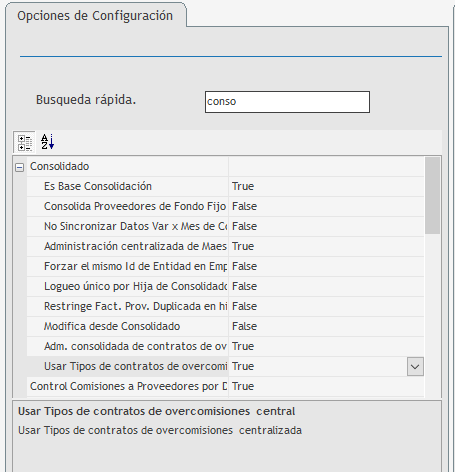Collapse the Consolidado category

(x=20, y=167)
